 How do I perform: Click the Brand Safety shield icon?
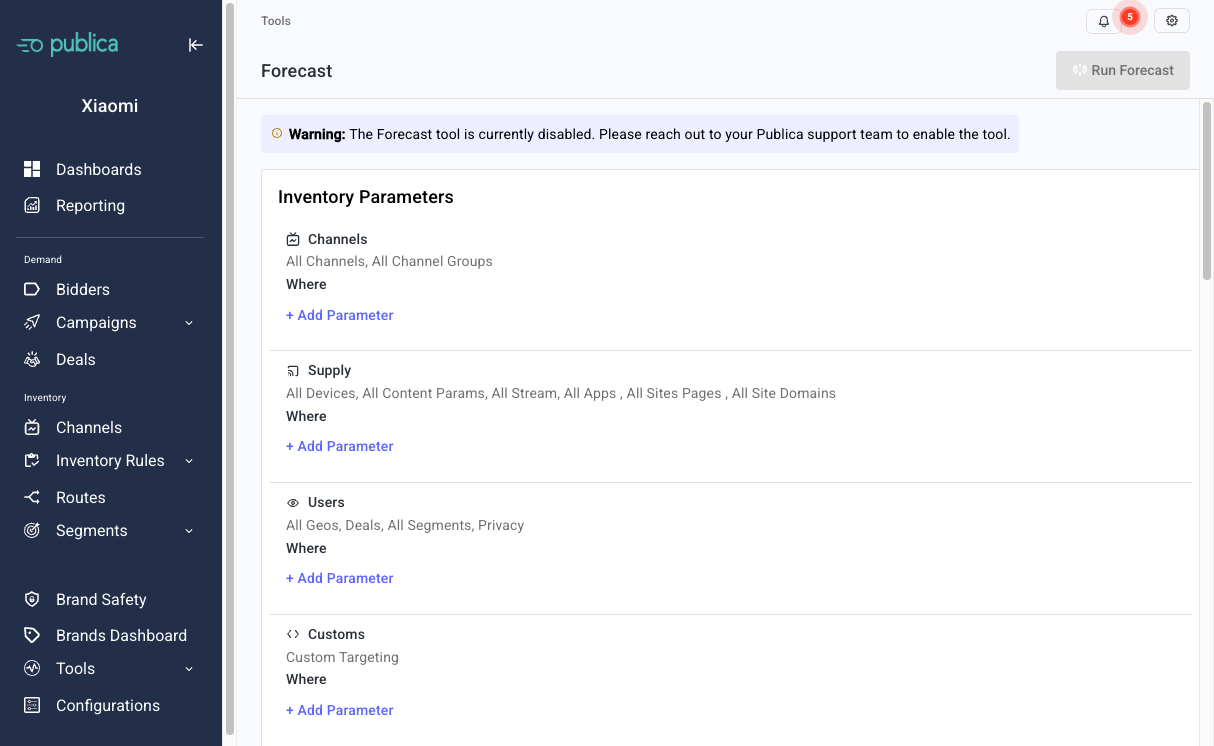(32, 600)
